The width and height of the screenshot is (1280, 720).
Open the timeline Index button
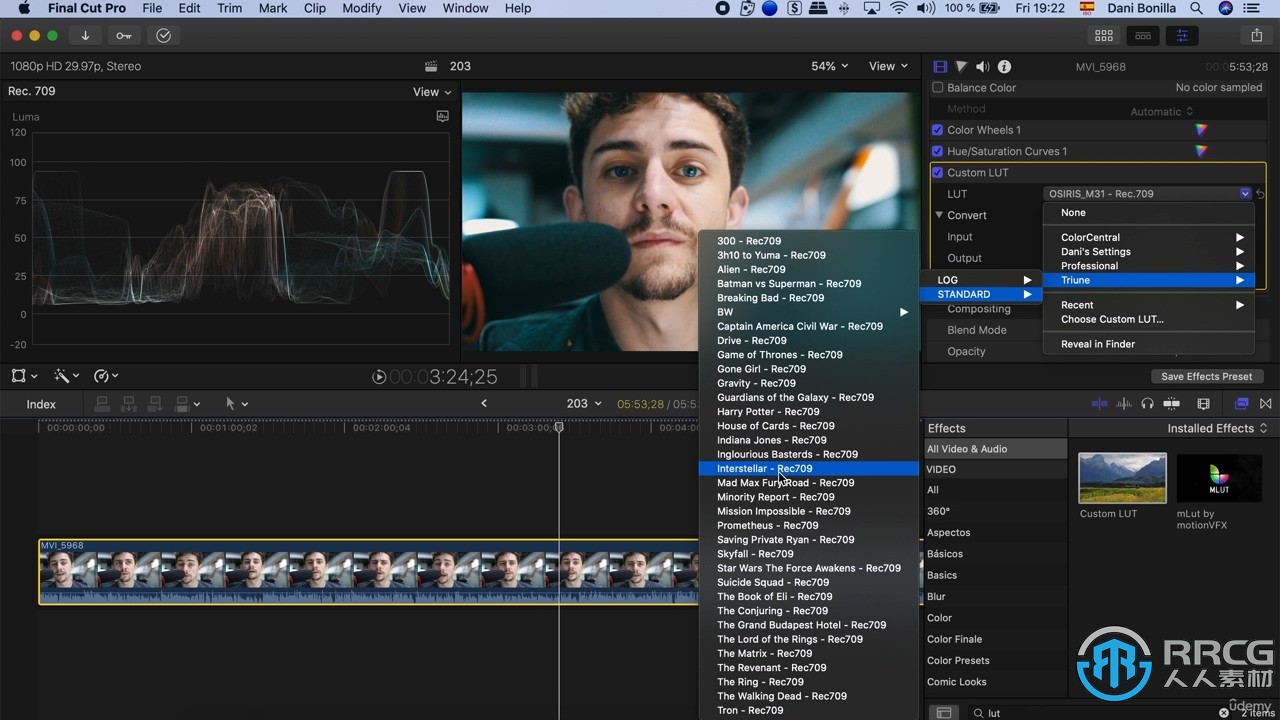[41, 404]
